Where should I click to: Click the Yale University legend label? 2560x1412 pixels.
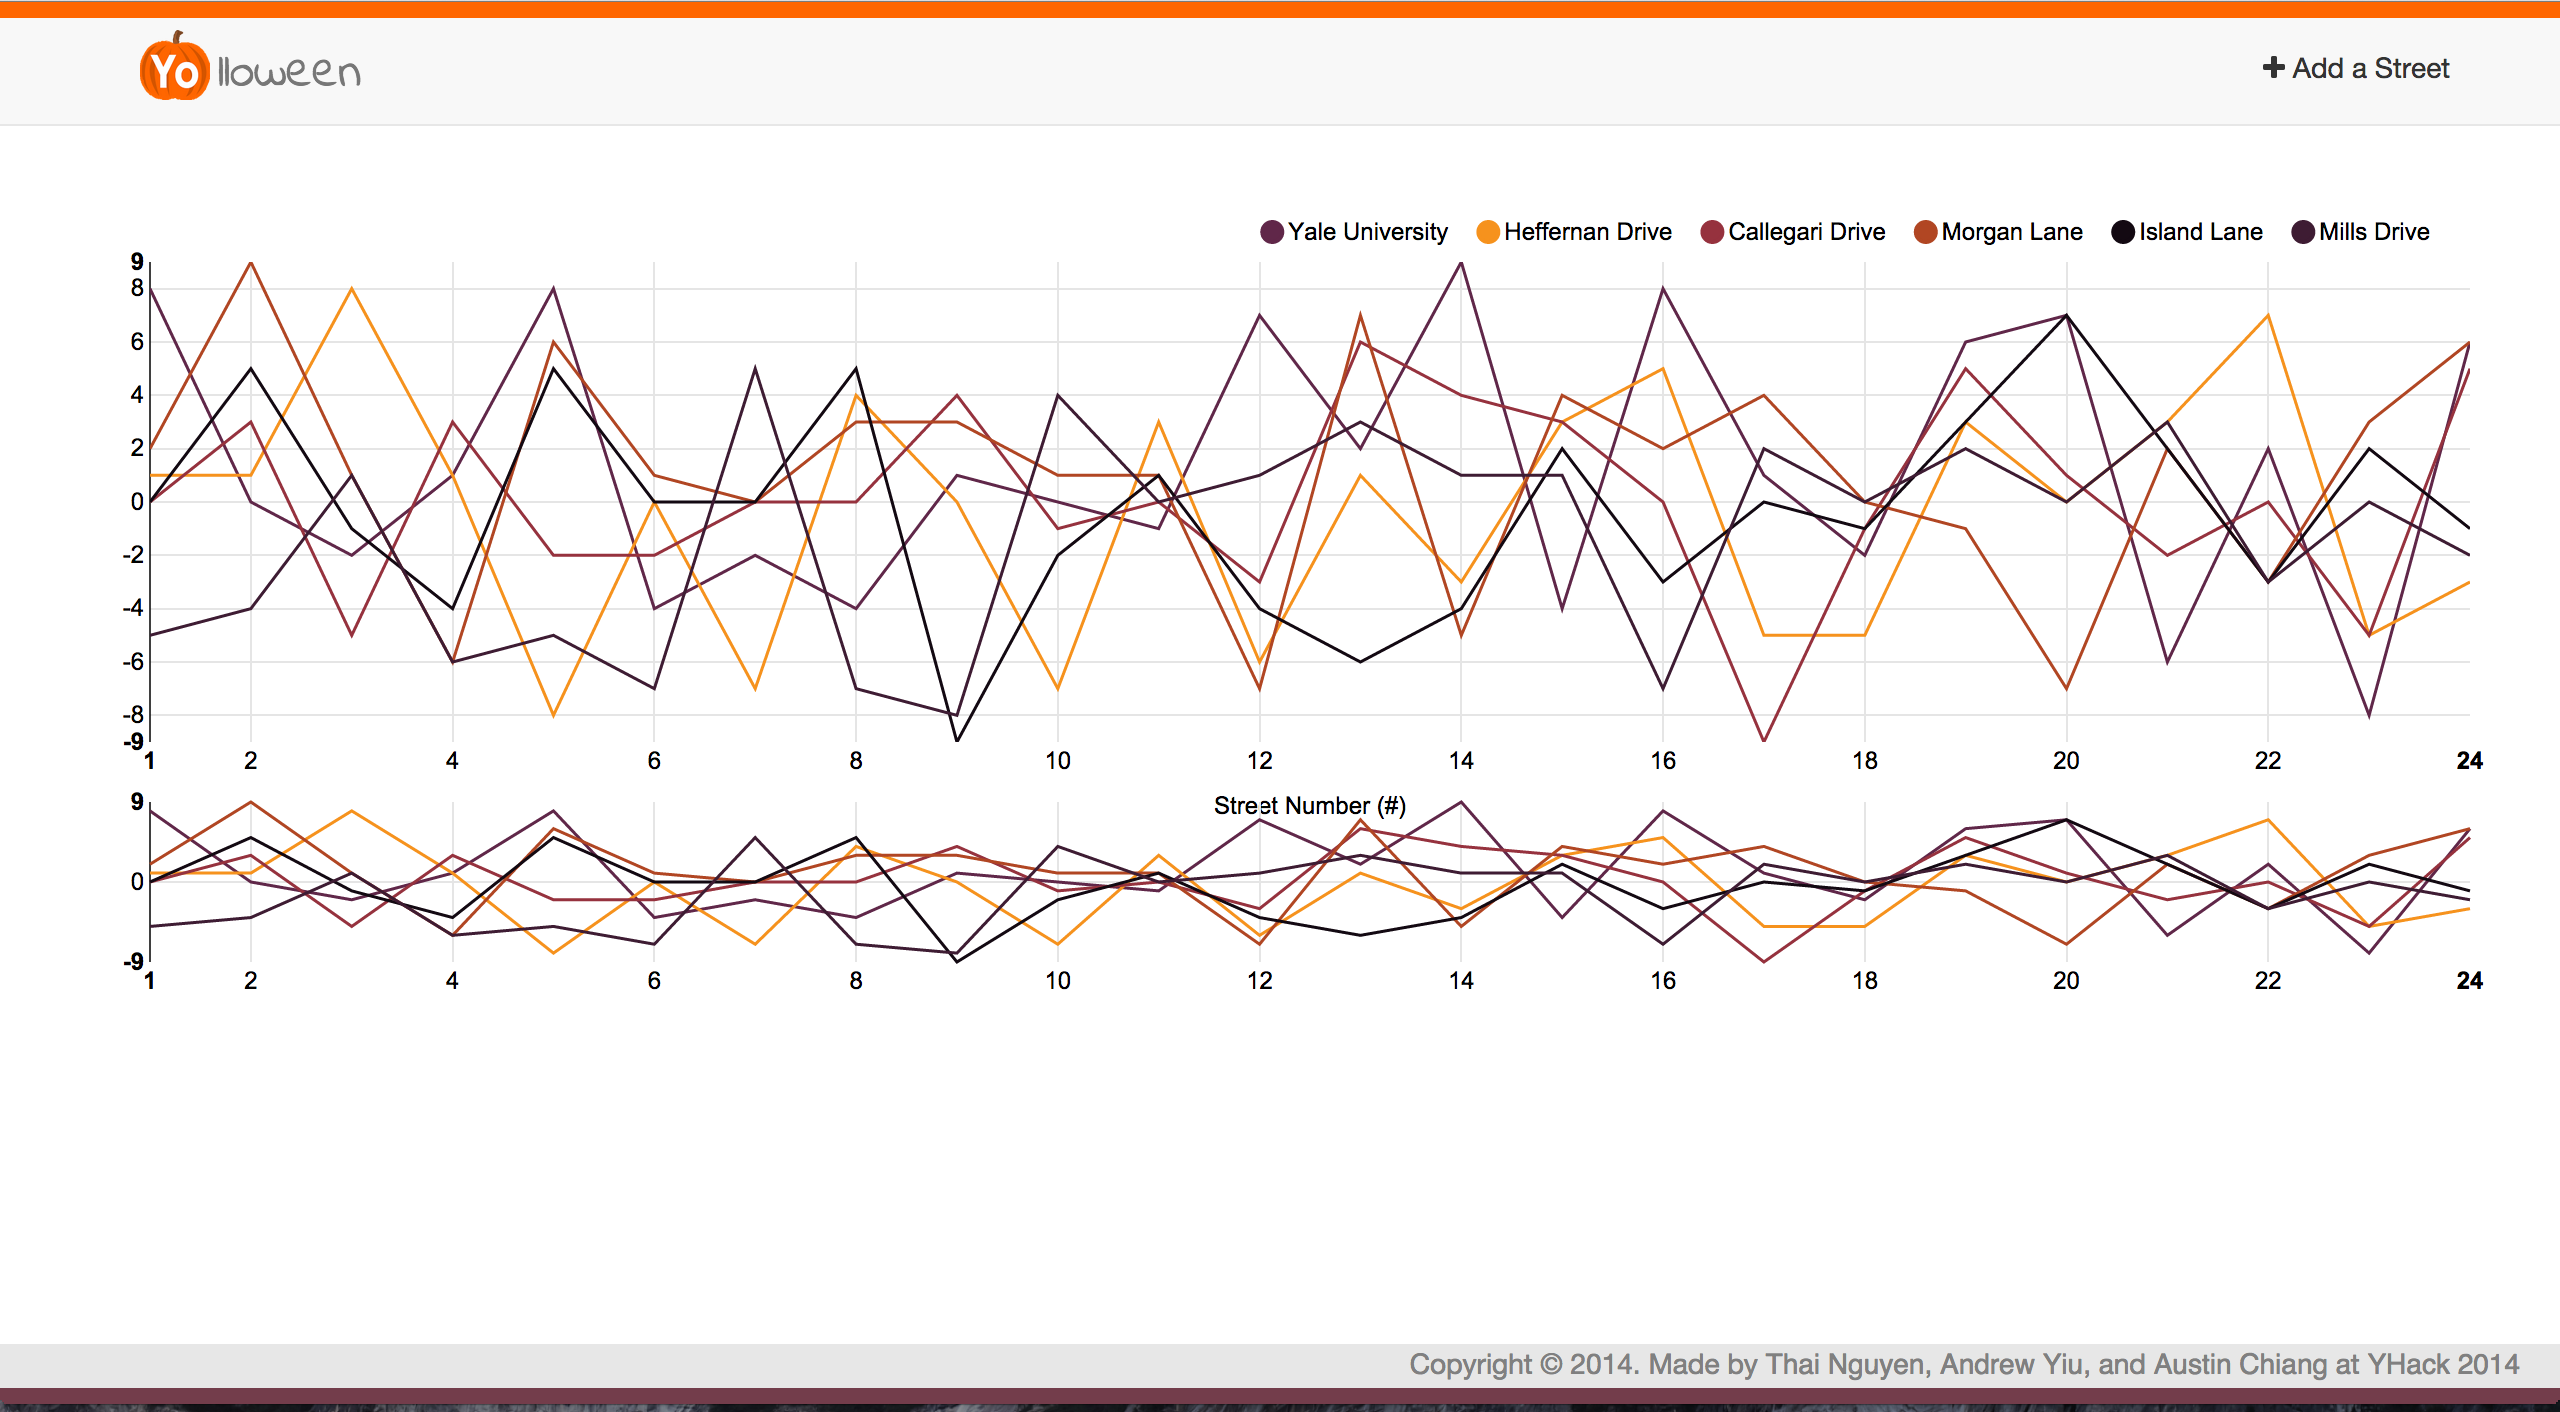pos(1367,232)
